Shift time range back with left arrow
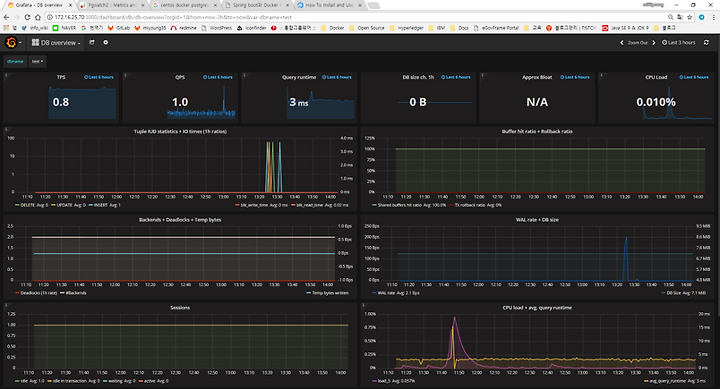720x389 pixels. point(622,43)
